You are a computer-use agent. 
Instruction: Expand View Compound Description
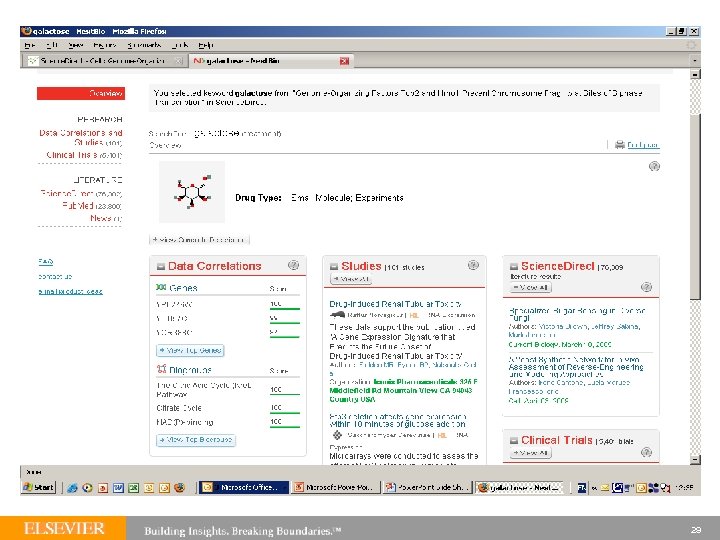[199, 240]
